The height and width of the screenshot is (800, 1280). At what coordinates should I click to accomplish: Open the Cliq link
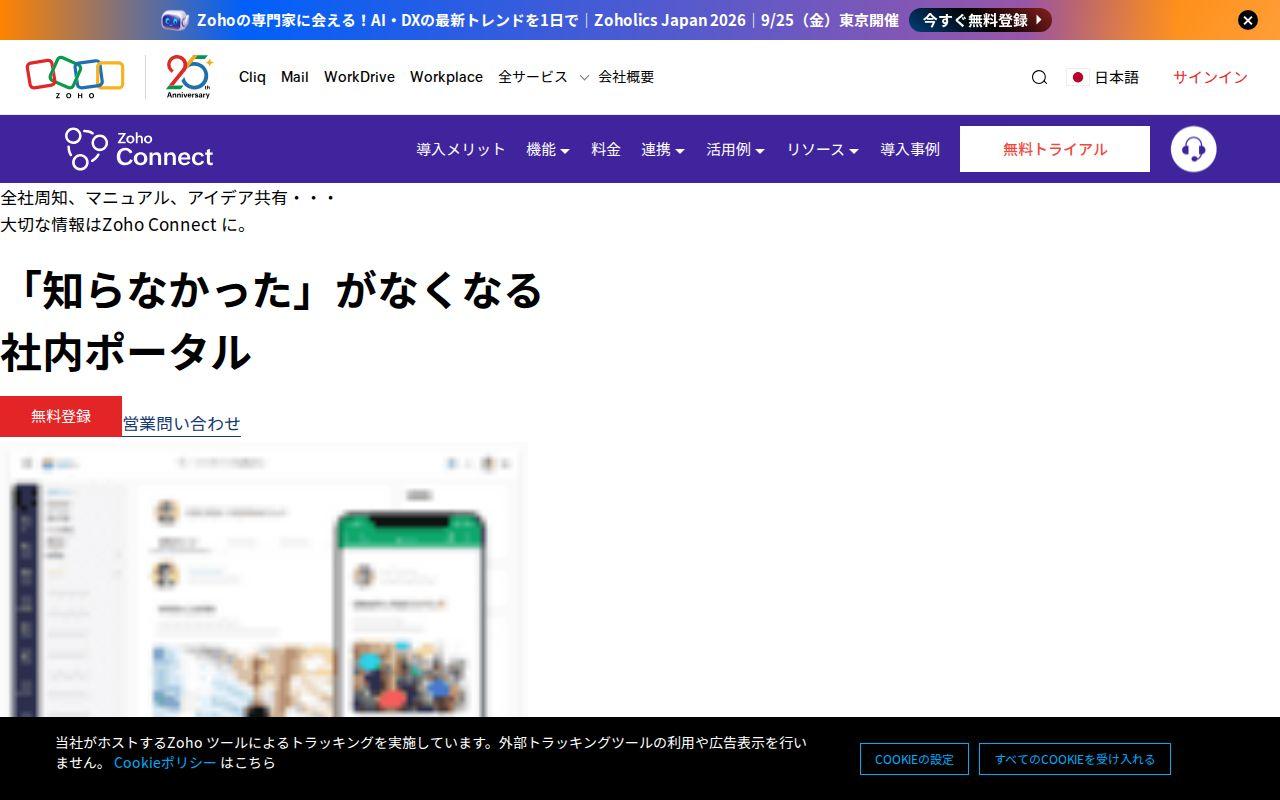[252, 77]
